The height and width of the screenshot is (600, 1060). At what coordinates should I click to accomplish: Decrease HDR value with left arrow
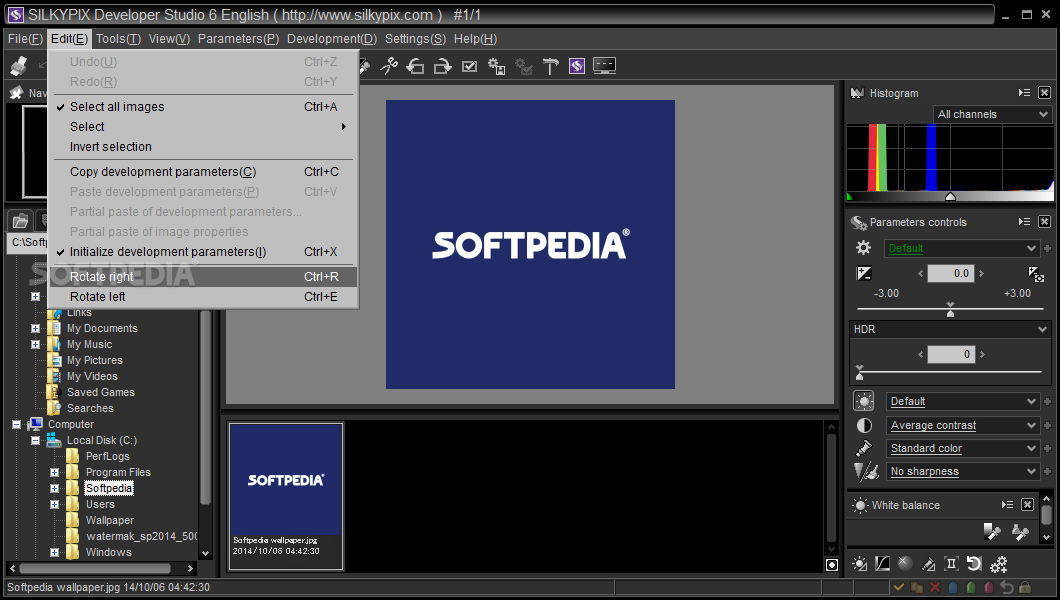tap(920, 354)
